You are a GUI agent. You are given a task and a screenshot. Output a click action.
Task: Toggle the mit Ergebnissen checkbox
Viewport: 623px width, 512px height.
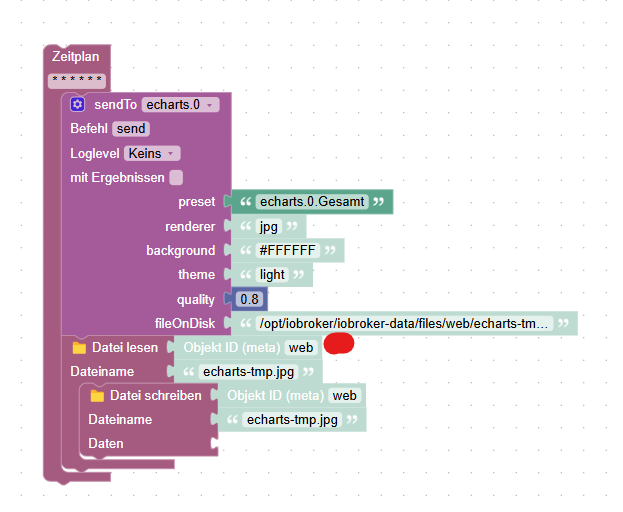176,178
